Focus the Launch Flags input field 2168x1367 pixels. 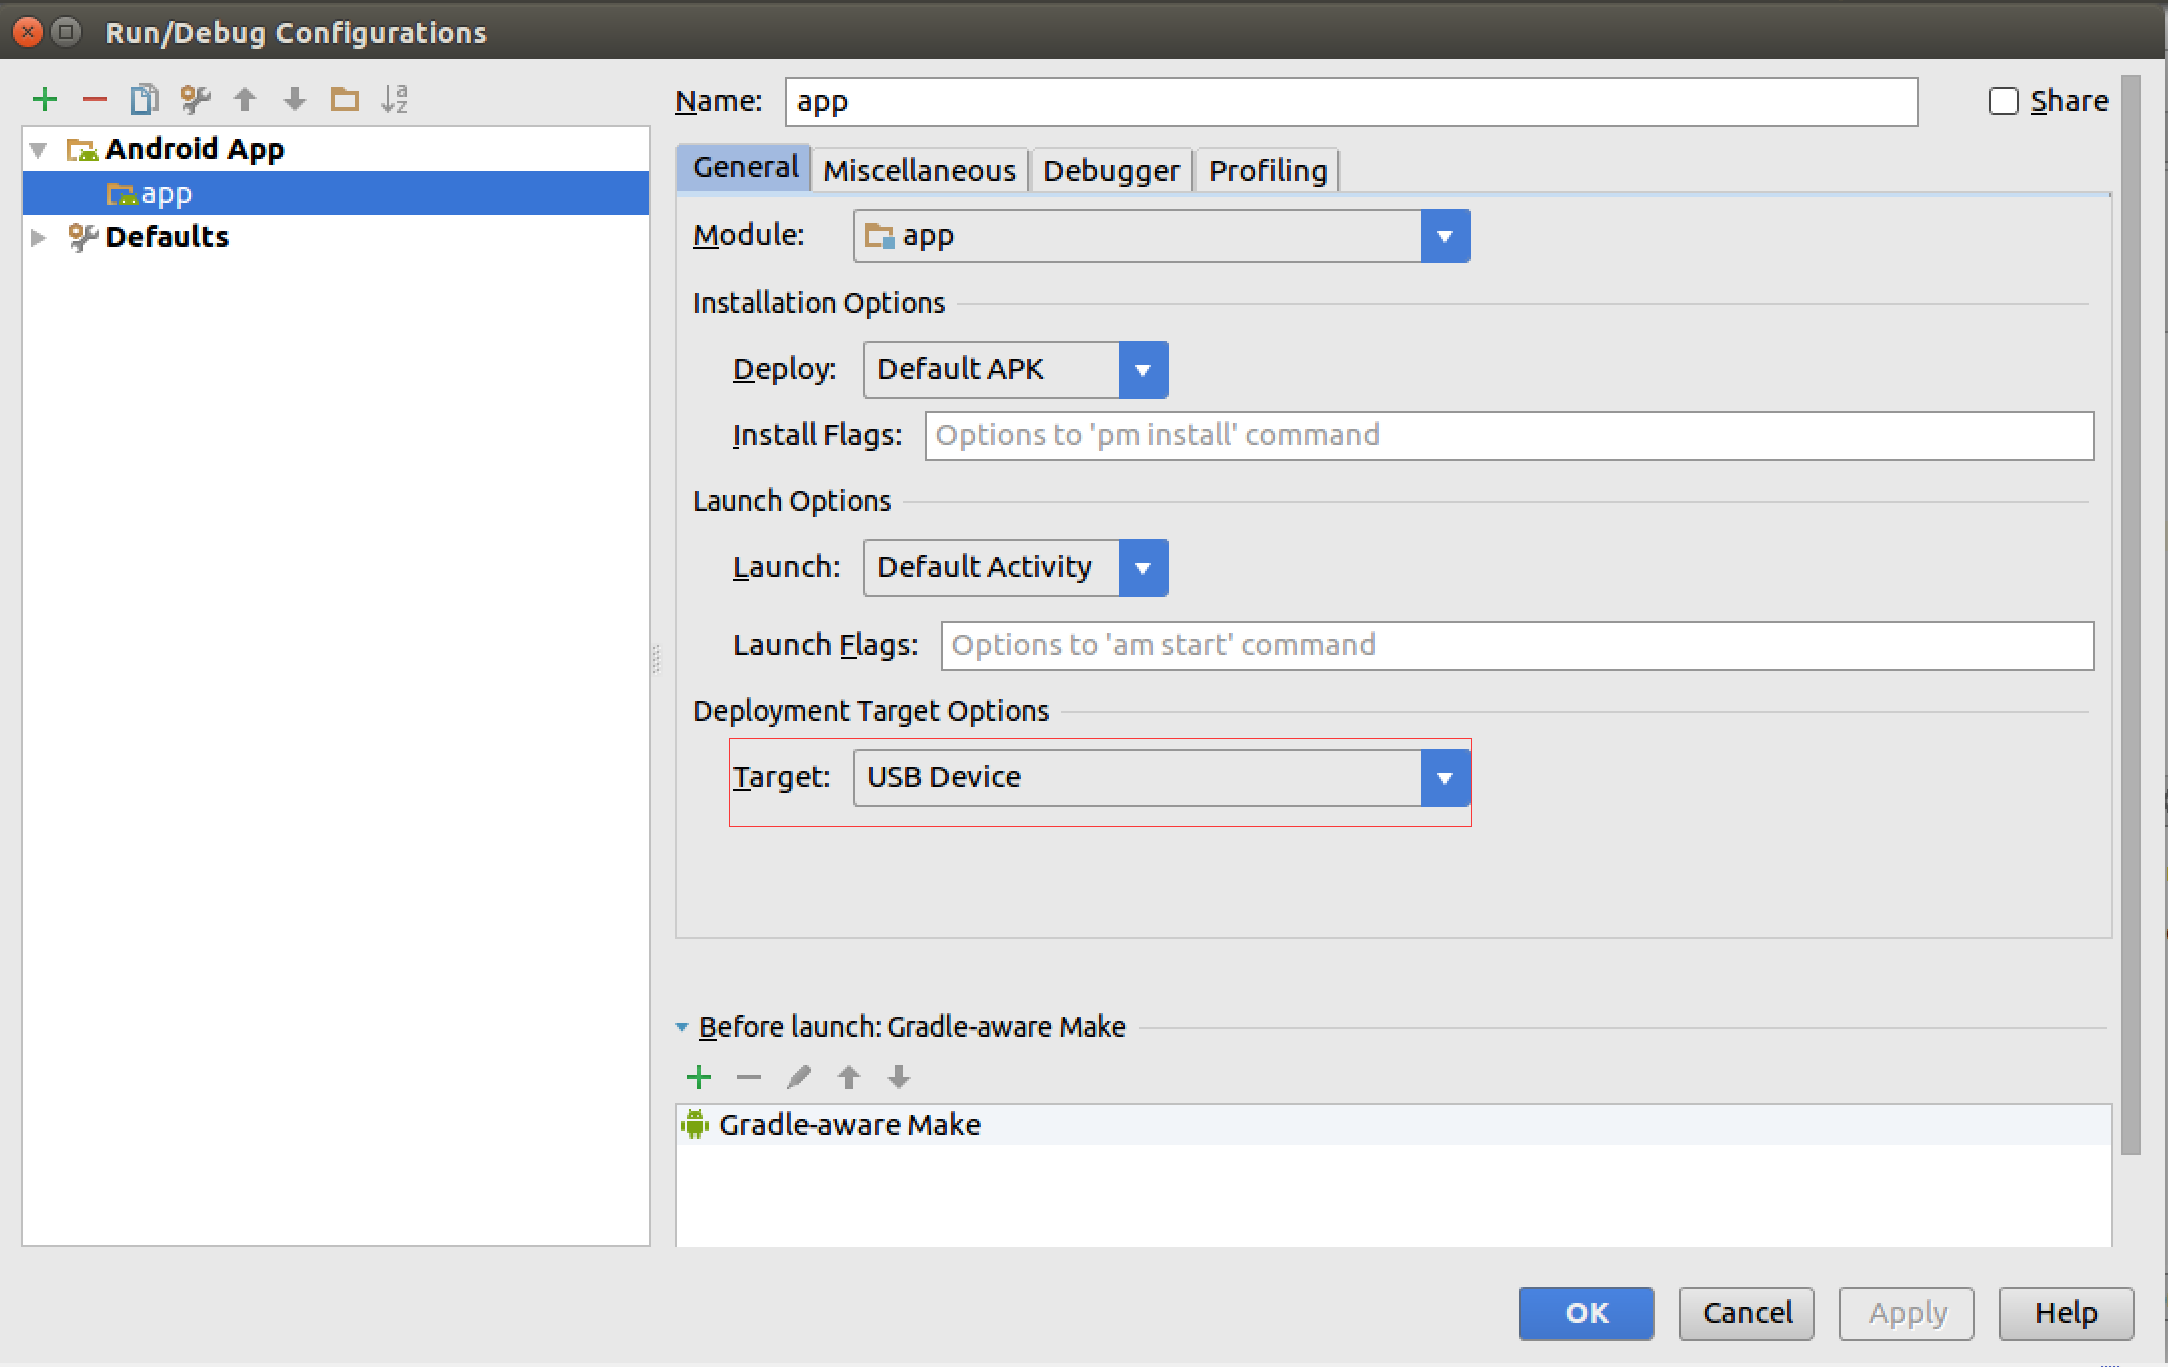coord(1517,646)
